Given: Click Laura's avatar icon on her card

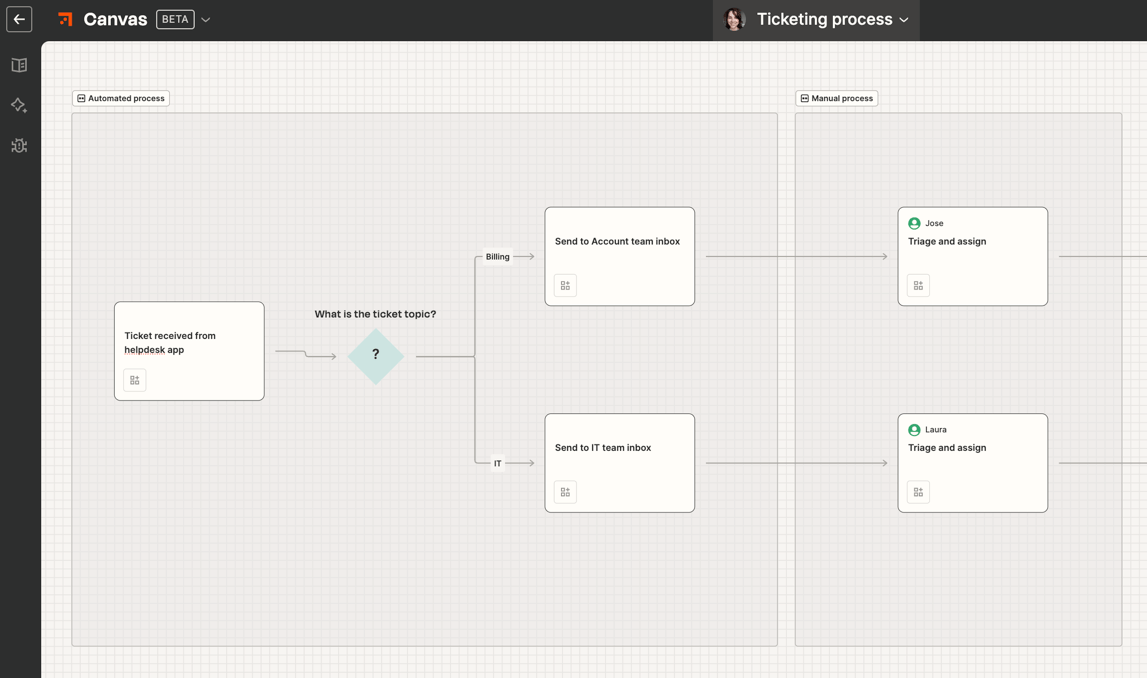Looking at the screenshot, I should click(913, 429).
